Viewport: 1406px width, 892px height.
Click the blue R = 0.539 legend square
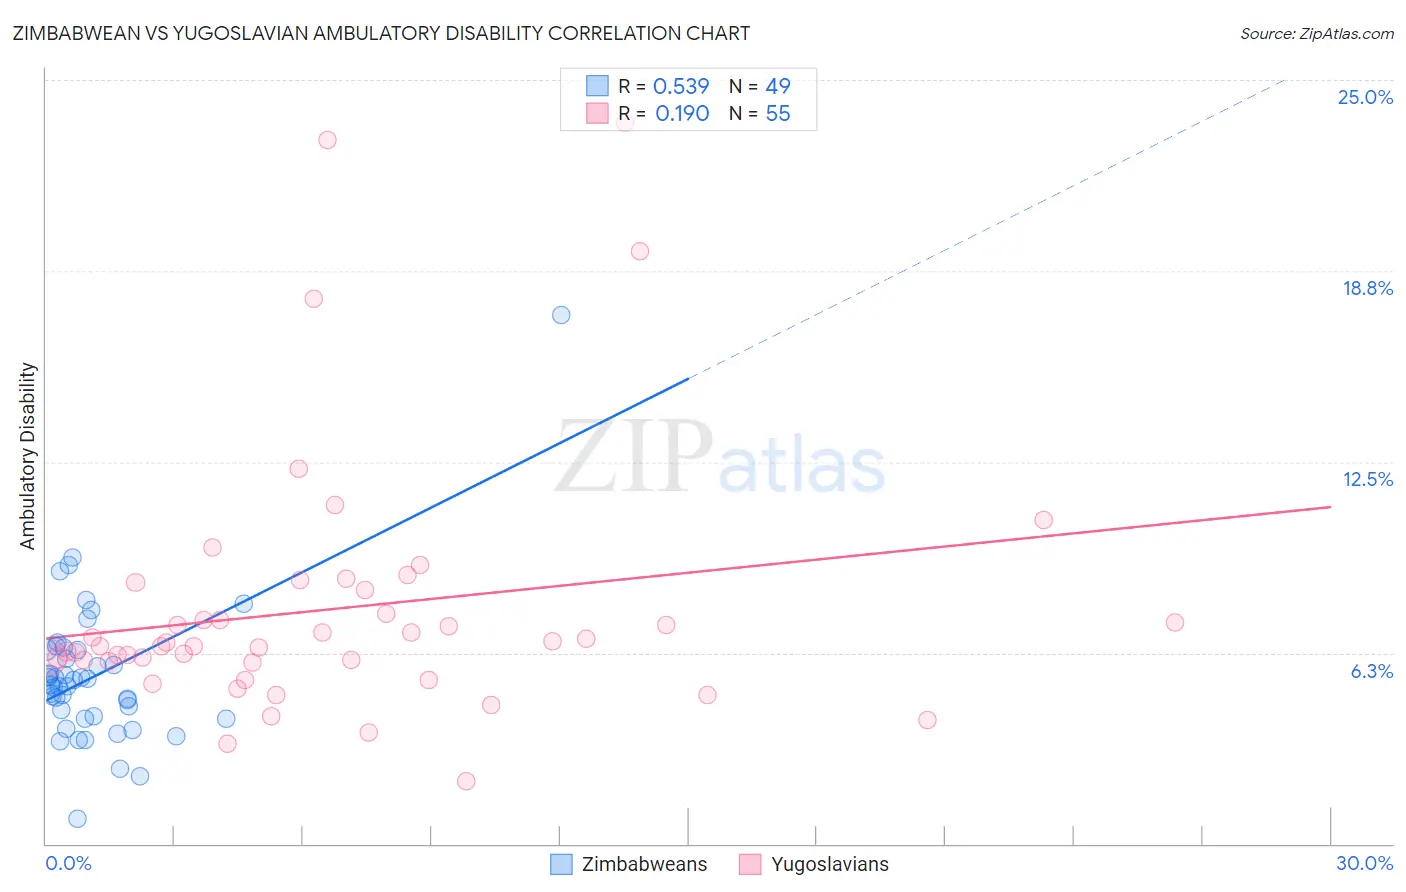click(597, 86)
